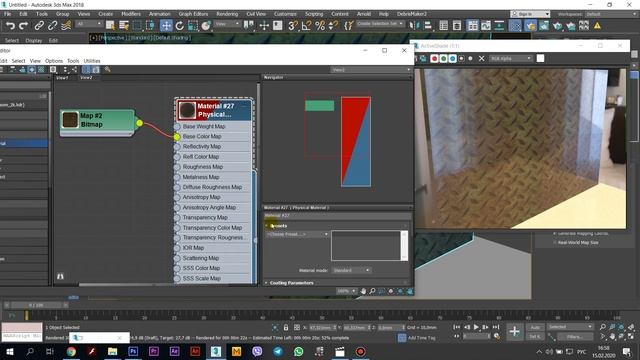Image resolution: width=640 pixels, height=360 pixels.
Task: Click the Material #27 node thumbnail
Action: tap(187, 110)
